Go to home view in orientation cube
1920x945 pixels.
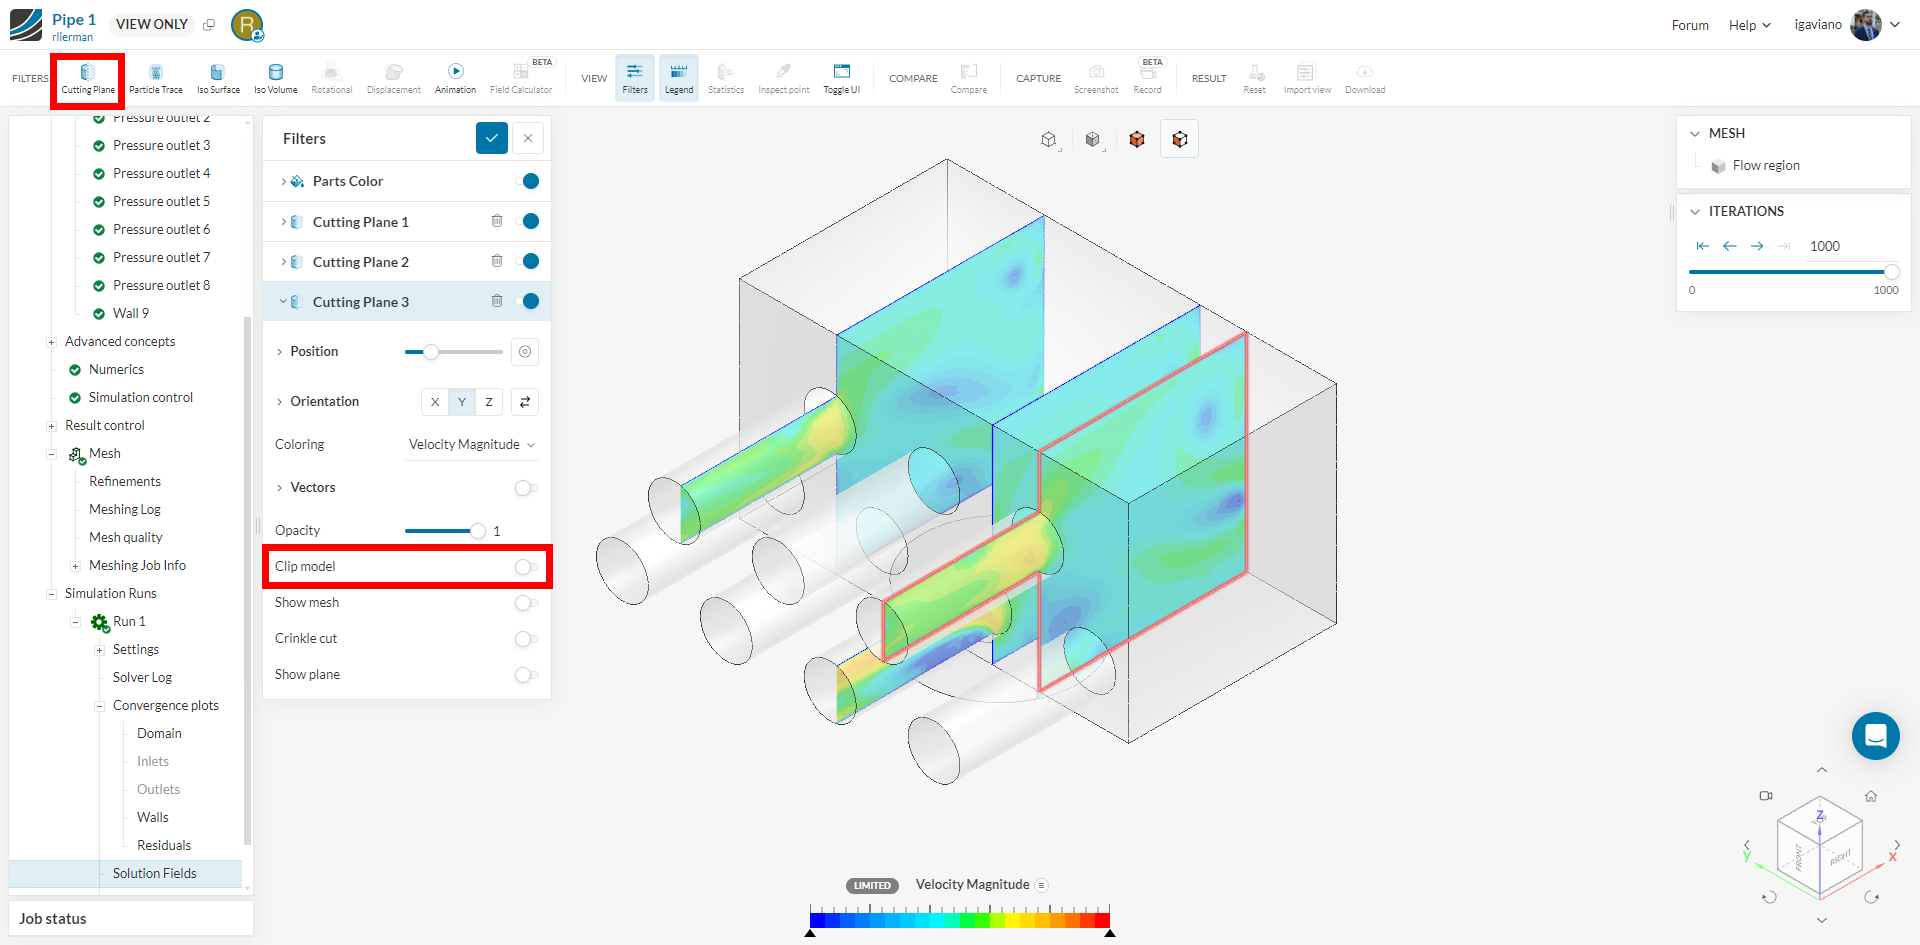(x=1871, y=797)
